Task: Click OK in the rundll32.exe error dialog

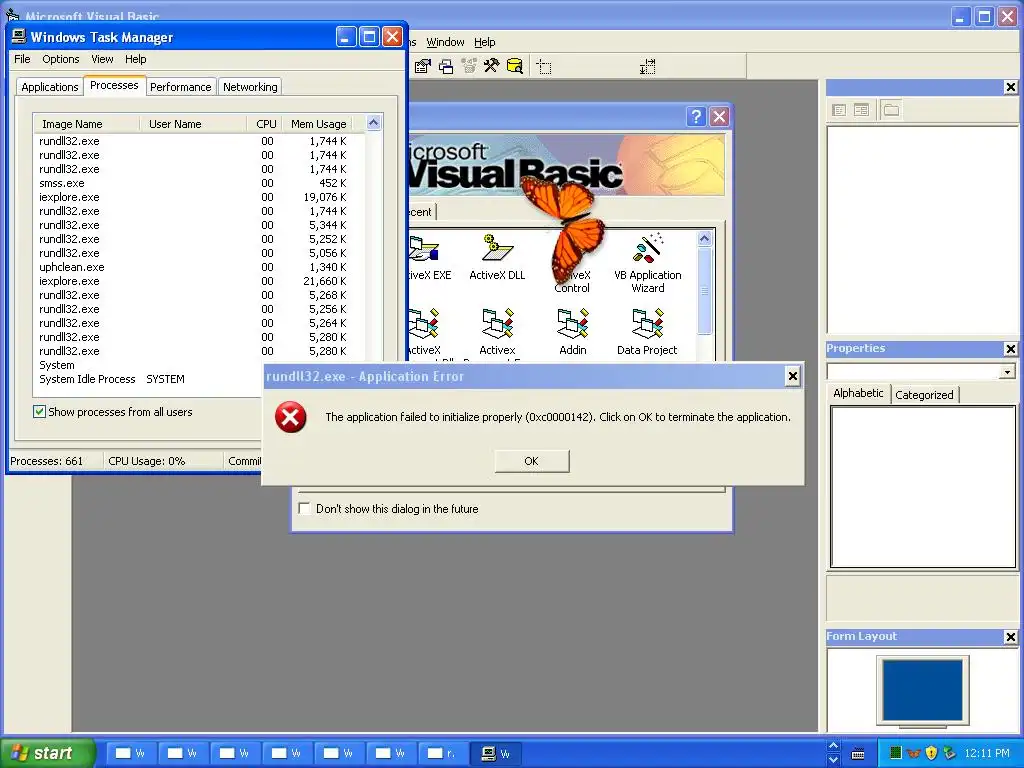Action: [x=532, y=461]
